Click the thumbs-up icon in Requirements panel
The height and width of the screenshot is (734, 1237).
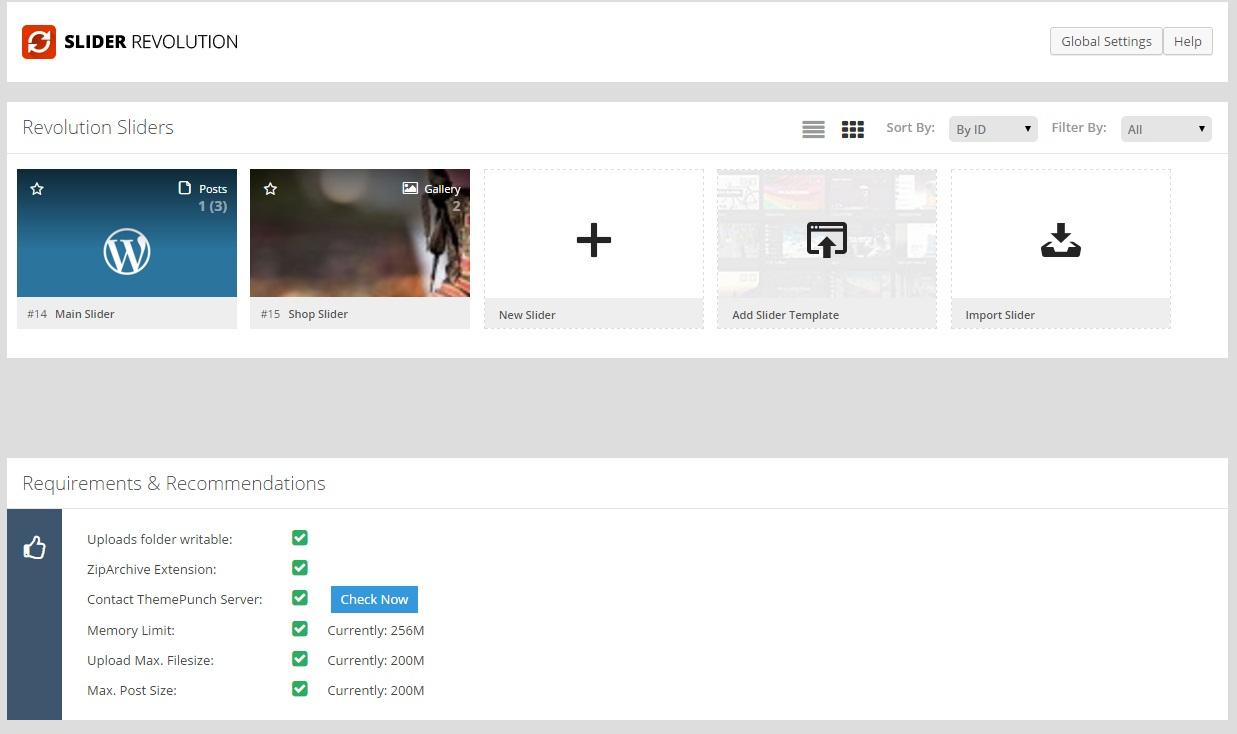click(x=35, y=547)
